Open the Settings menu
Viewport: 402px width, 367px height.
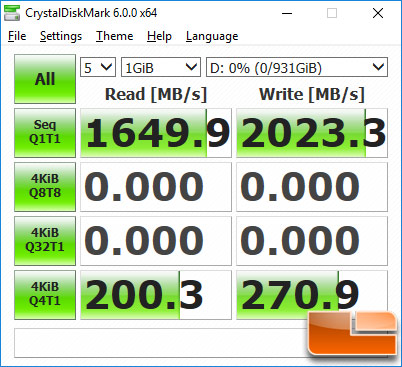coord(61,36)
